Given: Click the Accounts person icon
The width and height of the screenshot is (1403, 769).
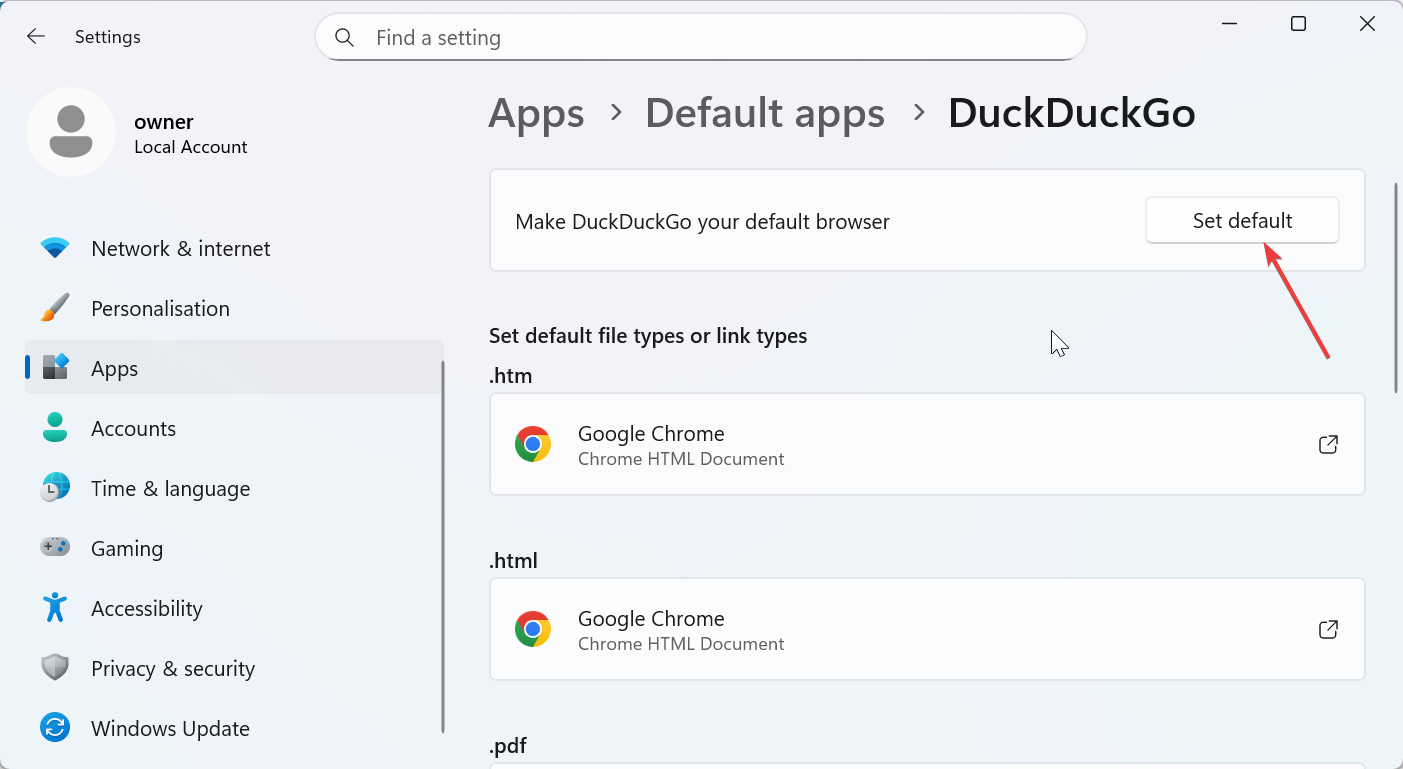Looking at the screenshot, I should coord(55,428).
